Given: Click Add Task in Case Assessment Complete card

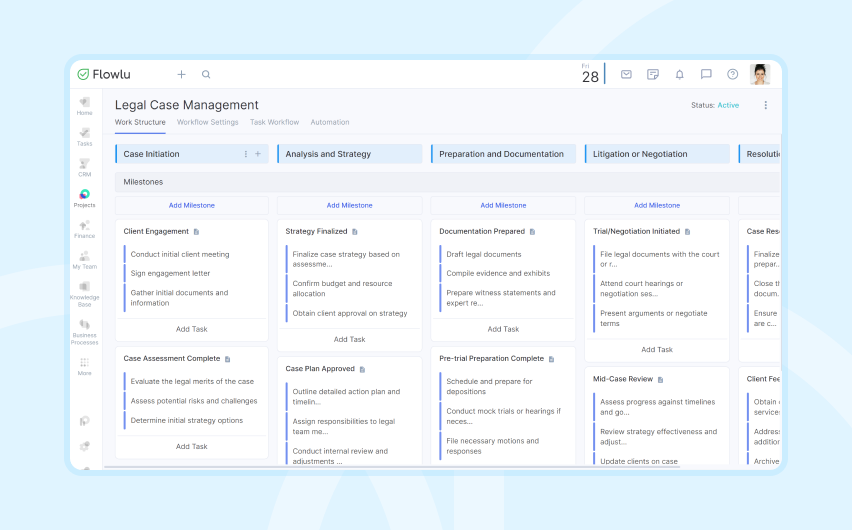Looking at the screenshot, I should [x=192, y=446].
